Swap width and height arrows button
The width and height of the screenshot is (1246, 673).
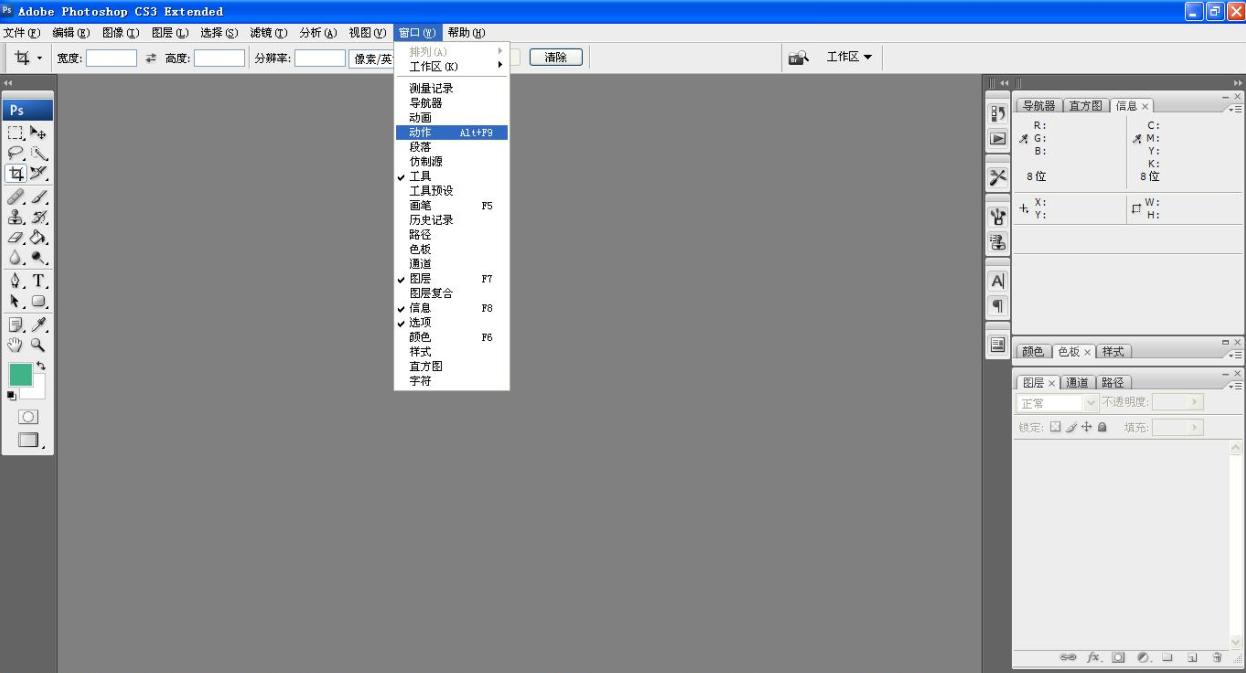pyautogui.click(x=151, y=58)
